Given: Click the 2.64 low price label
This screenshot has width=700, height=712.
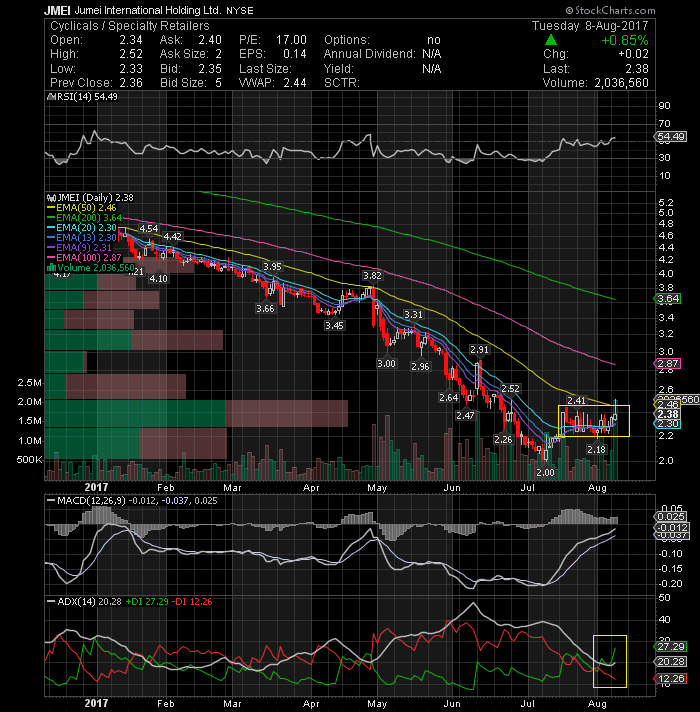Looking at the screenshot, I should (449, 398).
